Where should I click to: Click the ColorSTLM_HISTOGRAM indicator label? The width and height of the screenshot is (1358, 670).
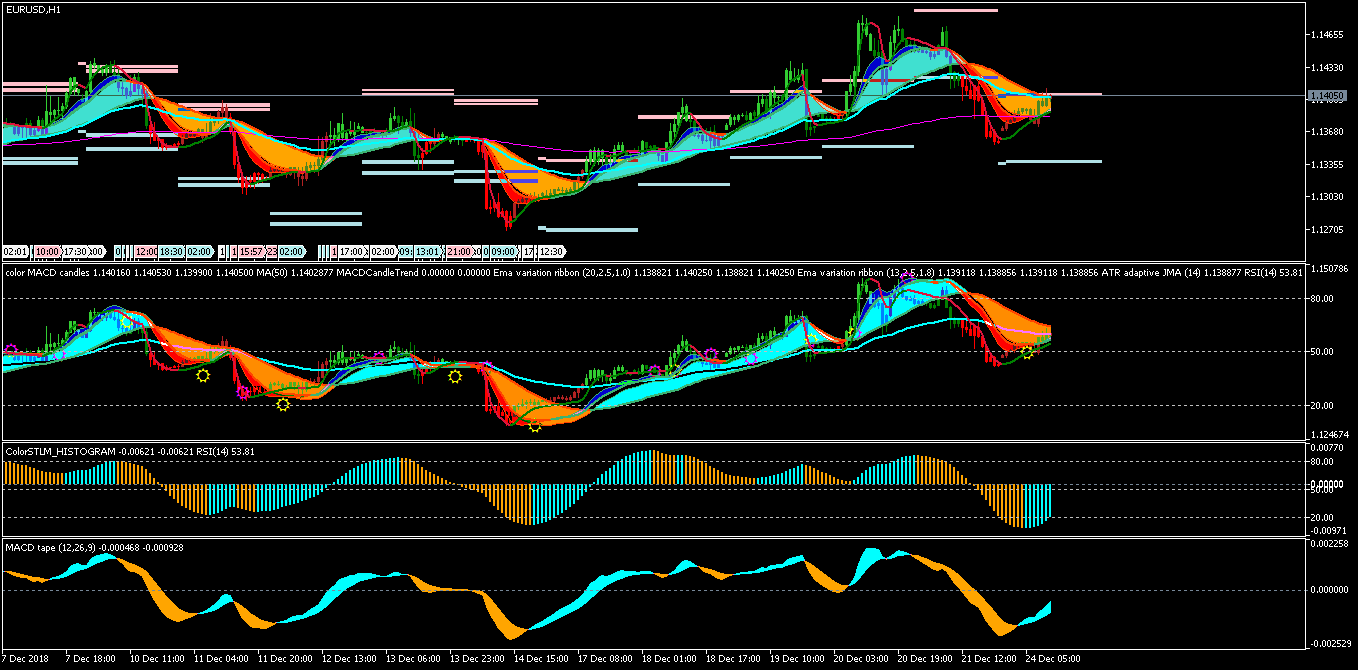[x=59, y=451]
